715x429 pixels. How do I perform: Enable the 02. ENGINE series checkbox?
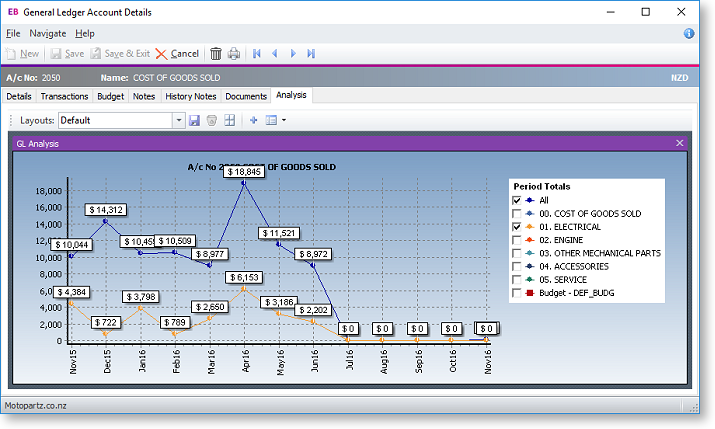(517, 240)
